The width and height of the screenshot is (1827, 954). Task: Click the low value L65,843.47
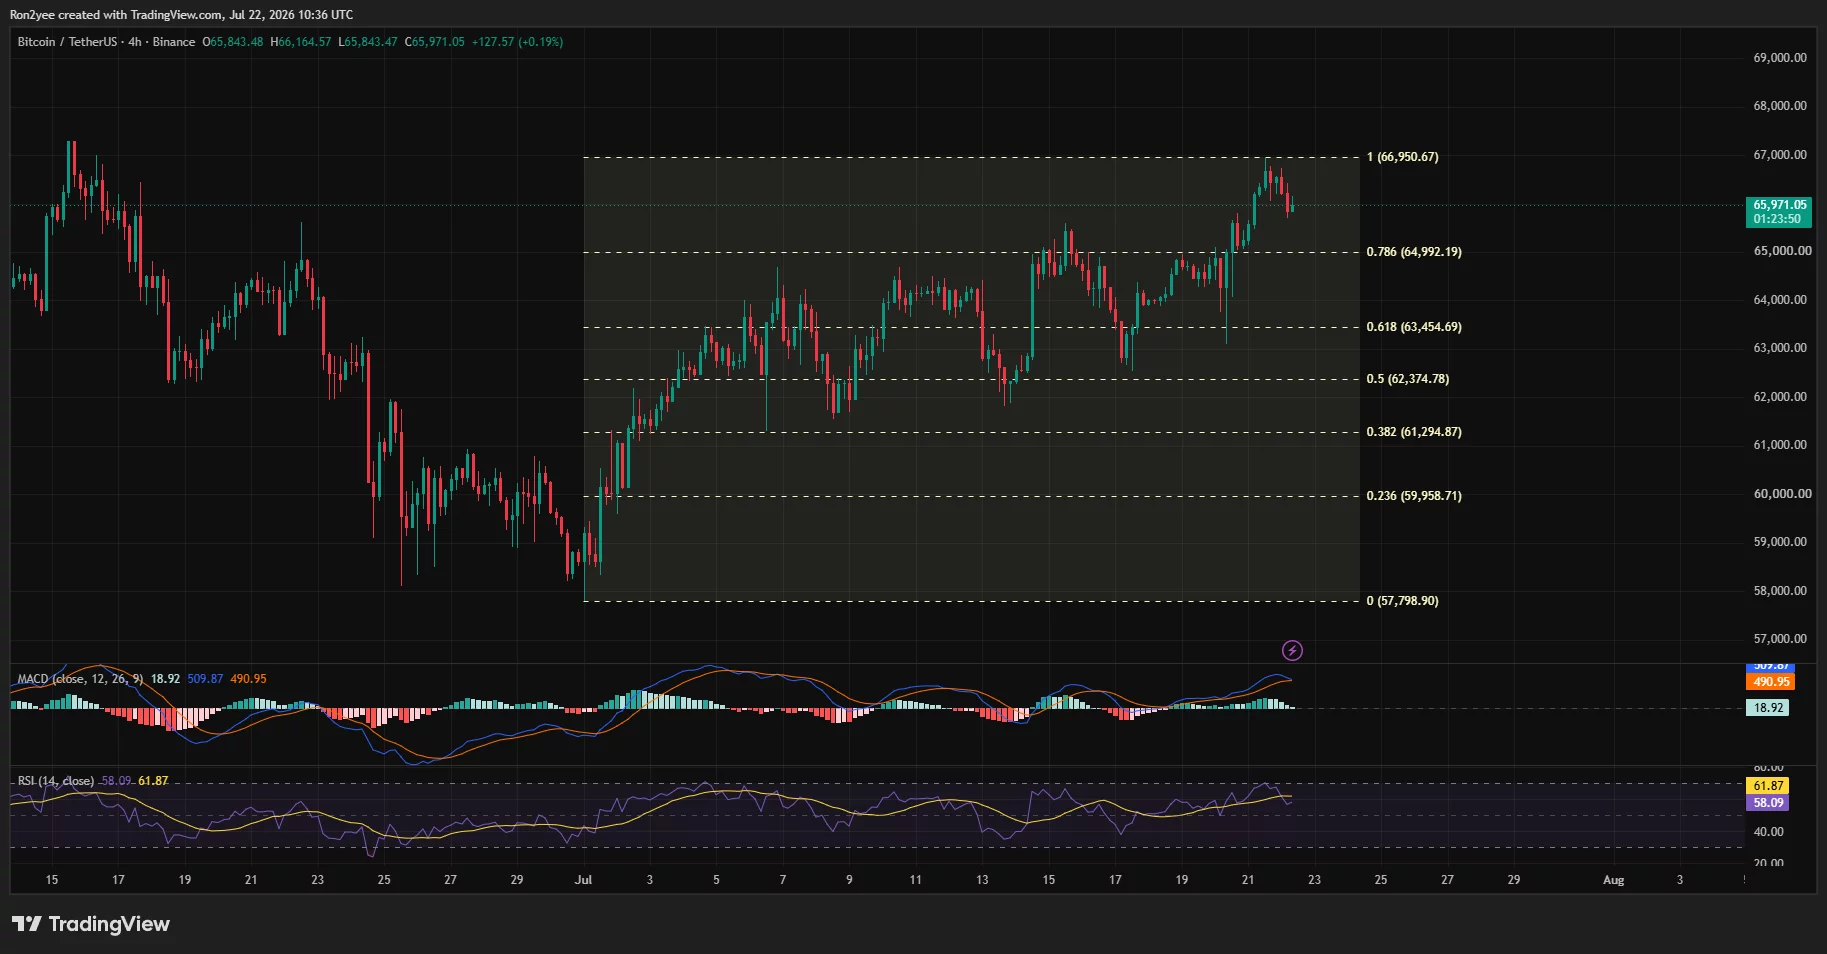click(x=368, y=42)
